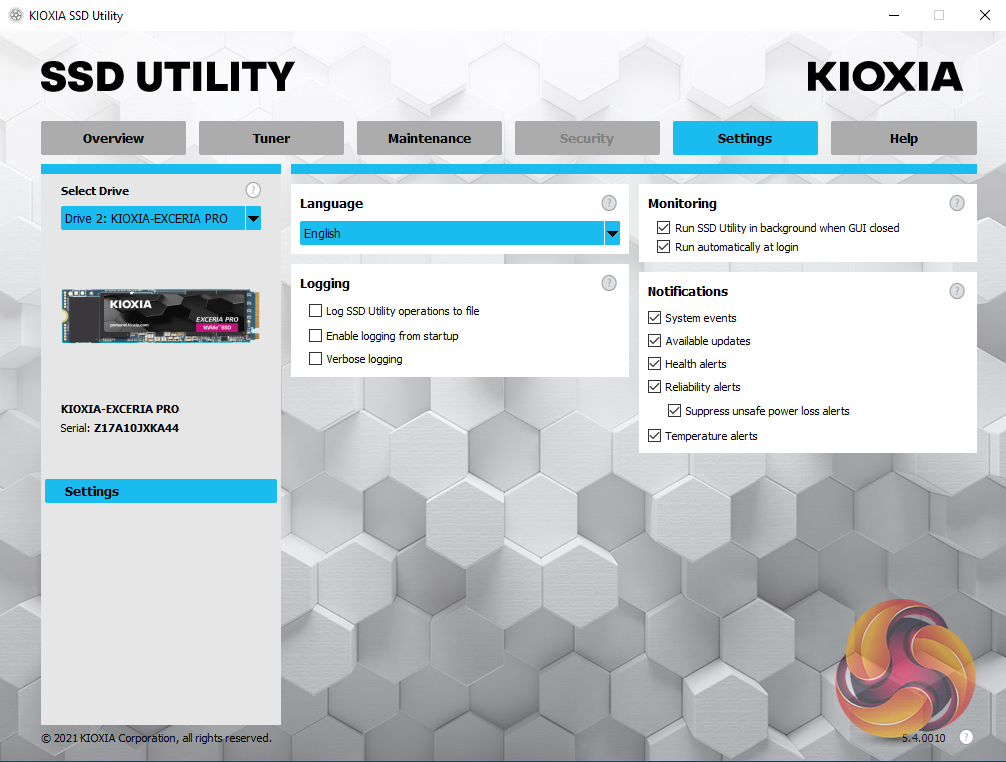Switch to the Overview tab

click(114, 138)
